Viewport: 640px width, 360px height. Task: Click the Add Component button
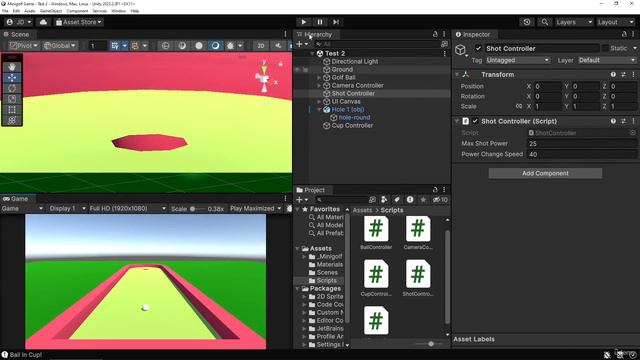[545, 173]
